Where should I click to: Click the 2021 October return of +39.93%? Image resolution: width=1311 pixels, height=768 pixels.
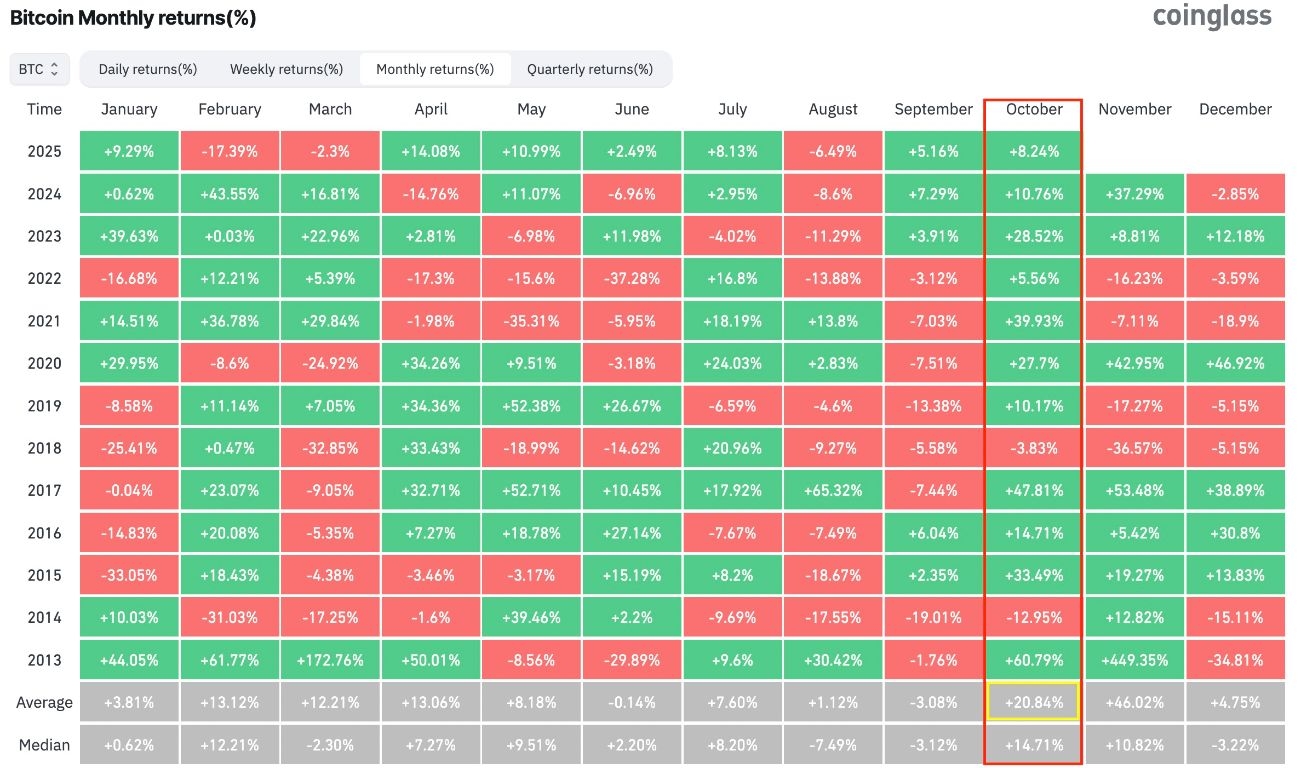(x=1033, y=321)
